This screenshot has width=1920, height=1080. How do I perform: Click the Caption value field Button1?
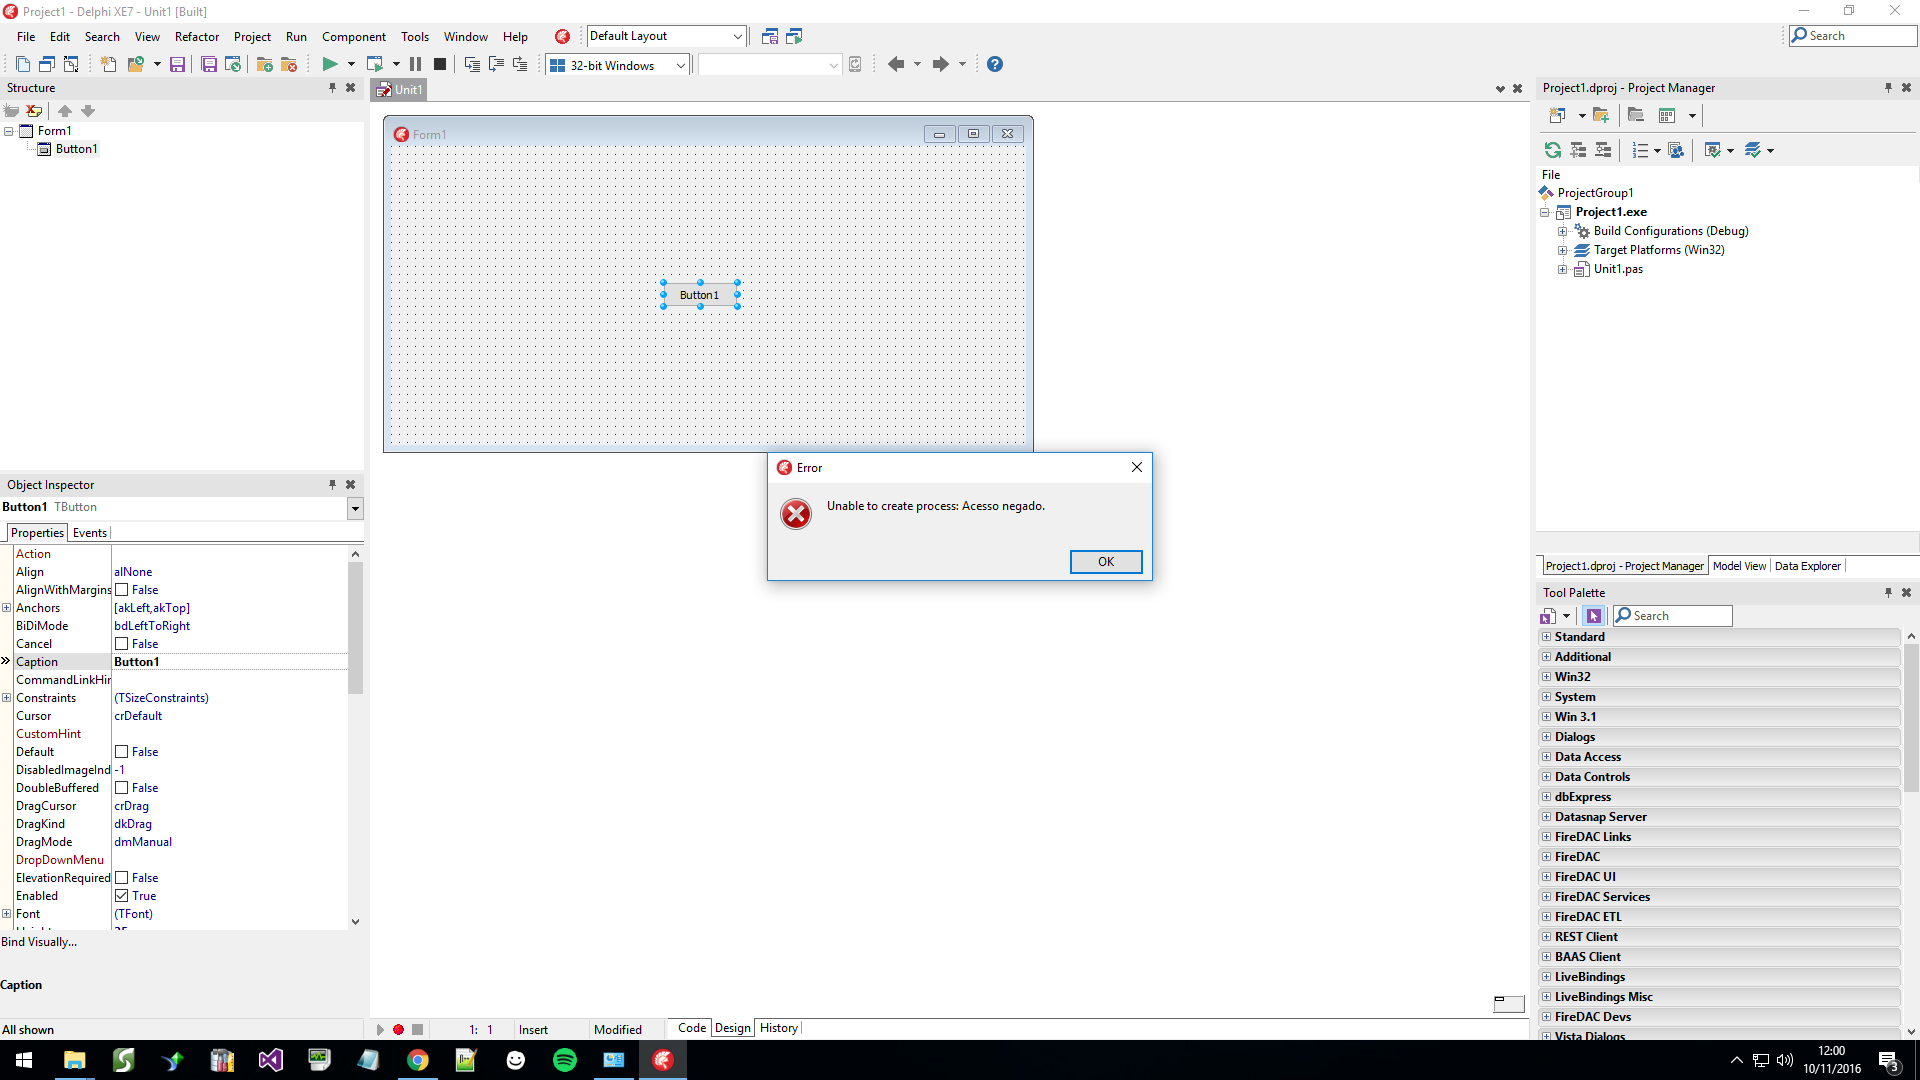pos(230,662)
